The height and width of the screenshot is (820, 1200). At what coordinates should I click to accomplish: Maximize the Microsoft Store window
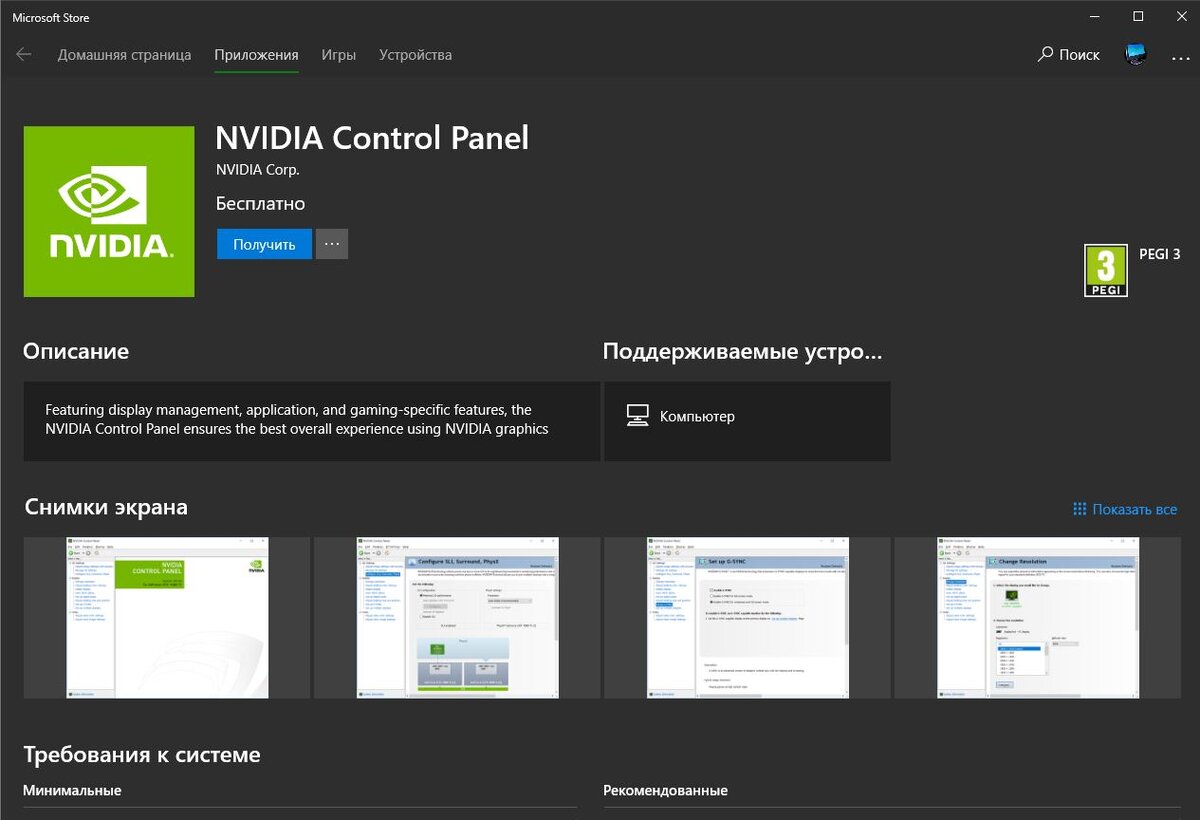click(x=1138, y=17)
